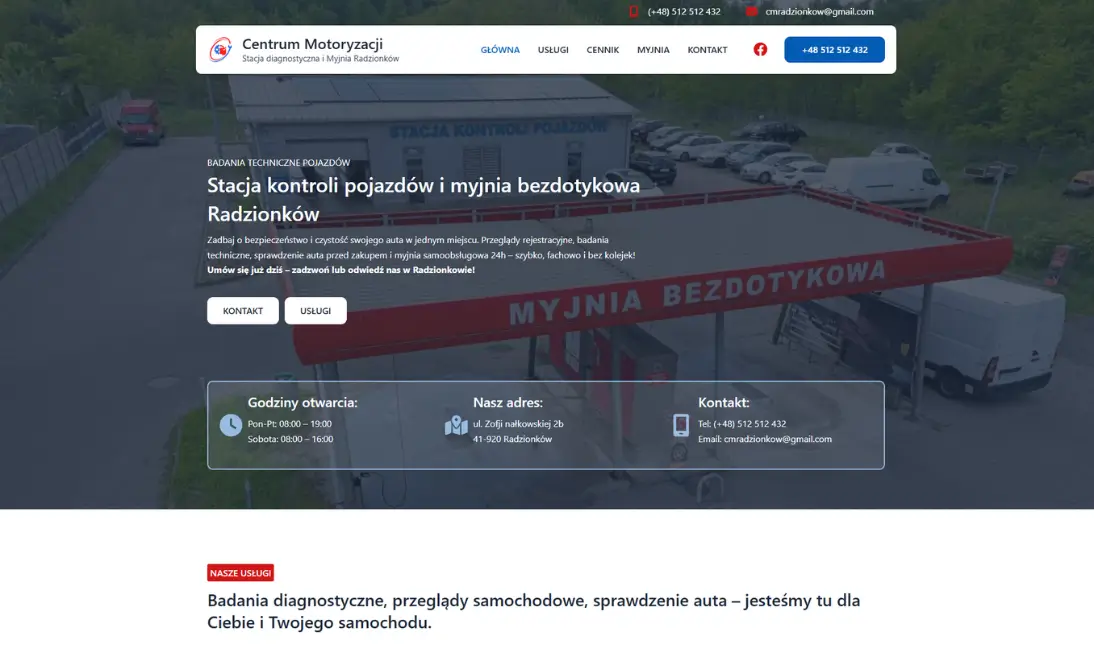Open the CENNIK menu item
Image resolution: width=1094 pixels, height=656 pixels.
click(x=603, y=50)
